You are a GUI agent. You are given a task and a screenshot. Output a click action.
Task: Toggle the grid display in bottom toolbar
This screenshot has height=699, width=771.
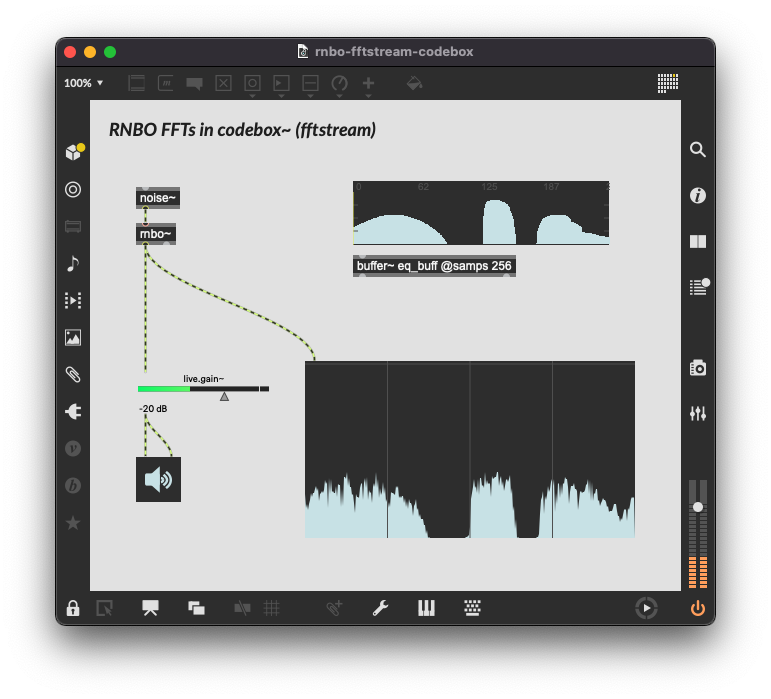271,608
